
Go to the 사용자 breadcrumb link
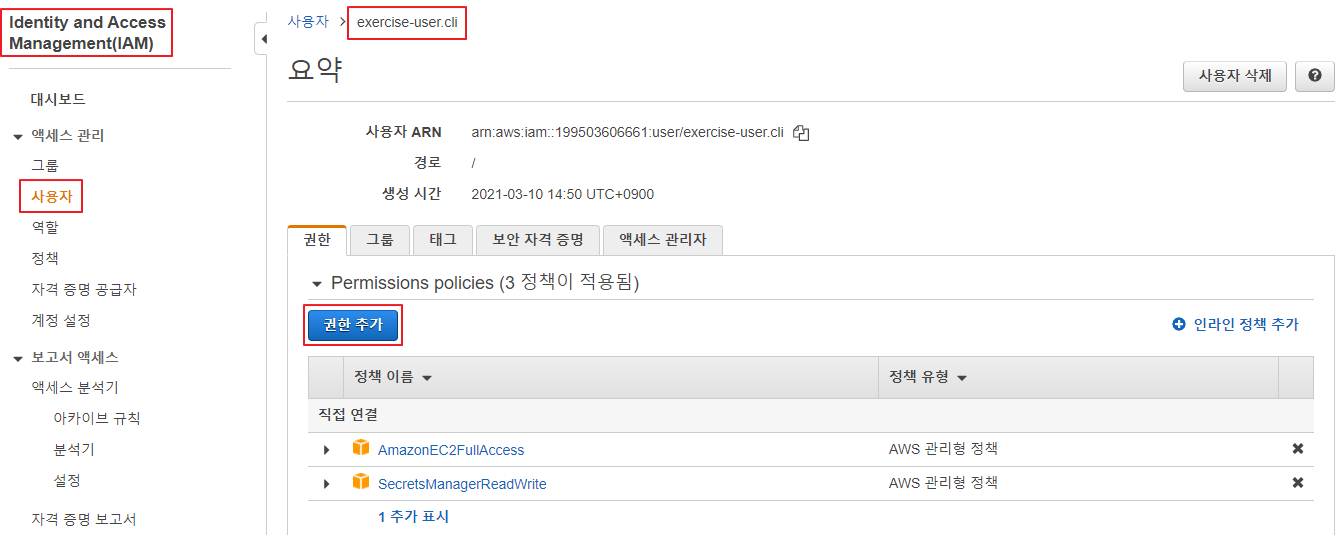coord(307,22)
